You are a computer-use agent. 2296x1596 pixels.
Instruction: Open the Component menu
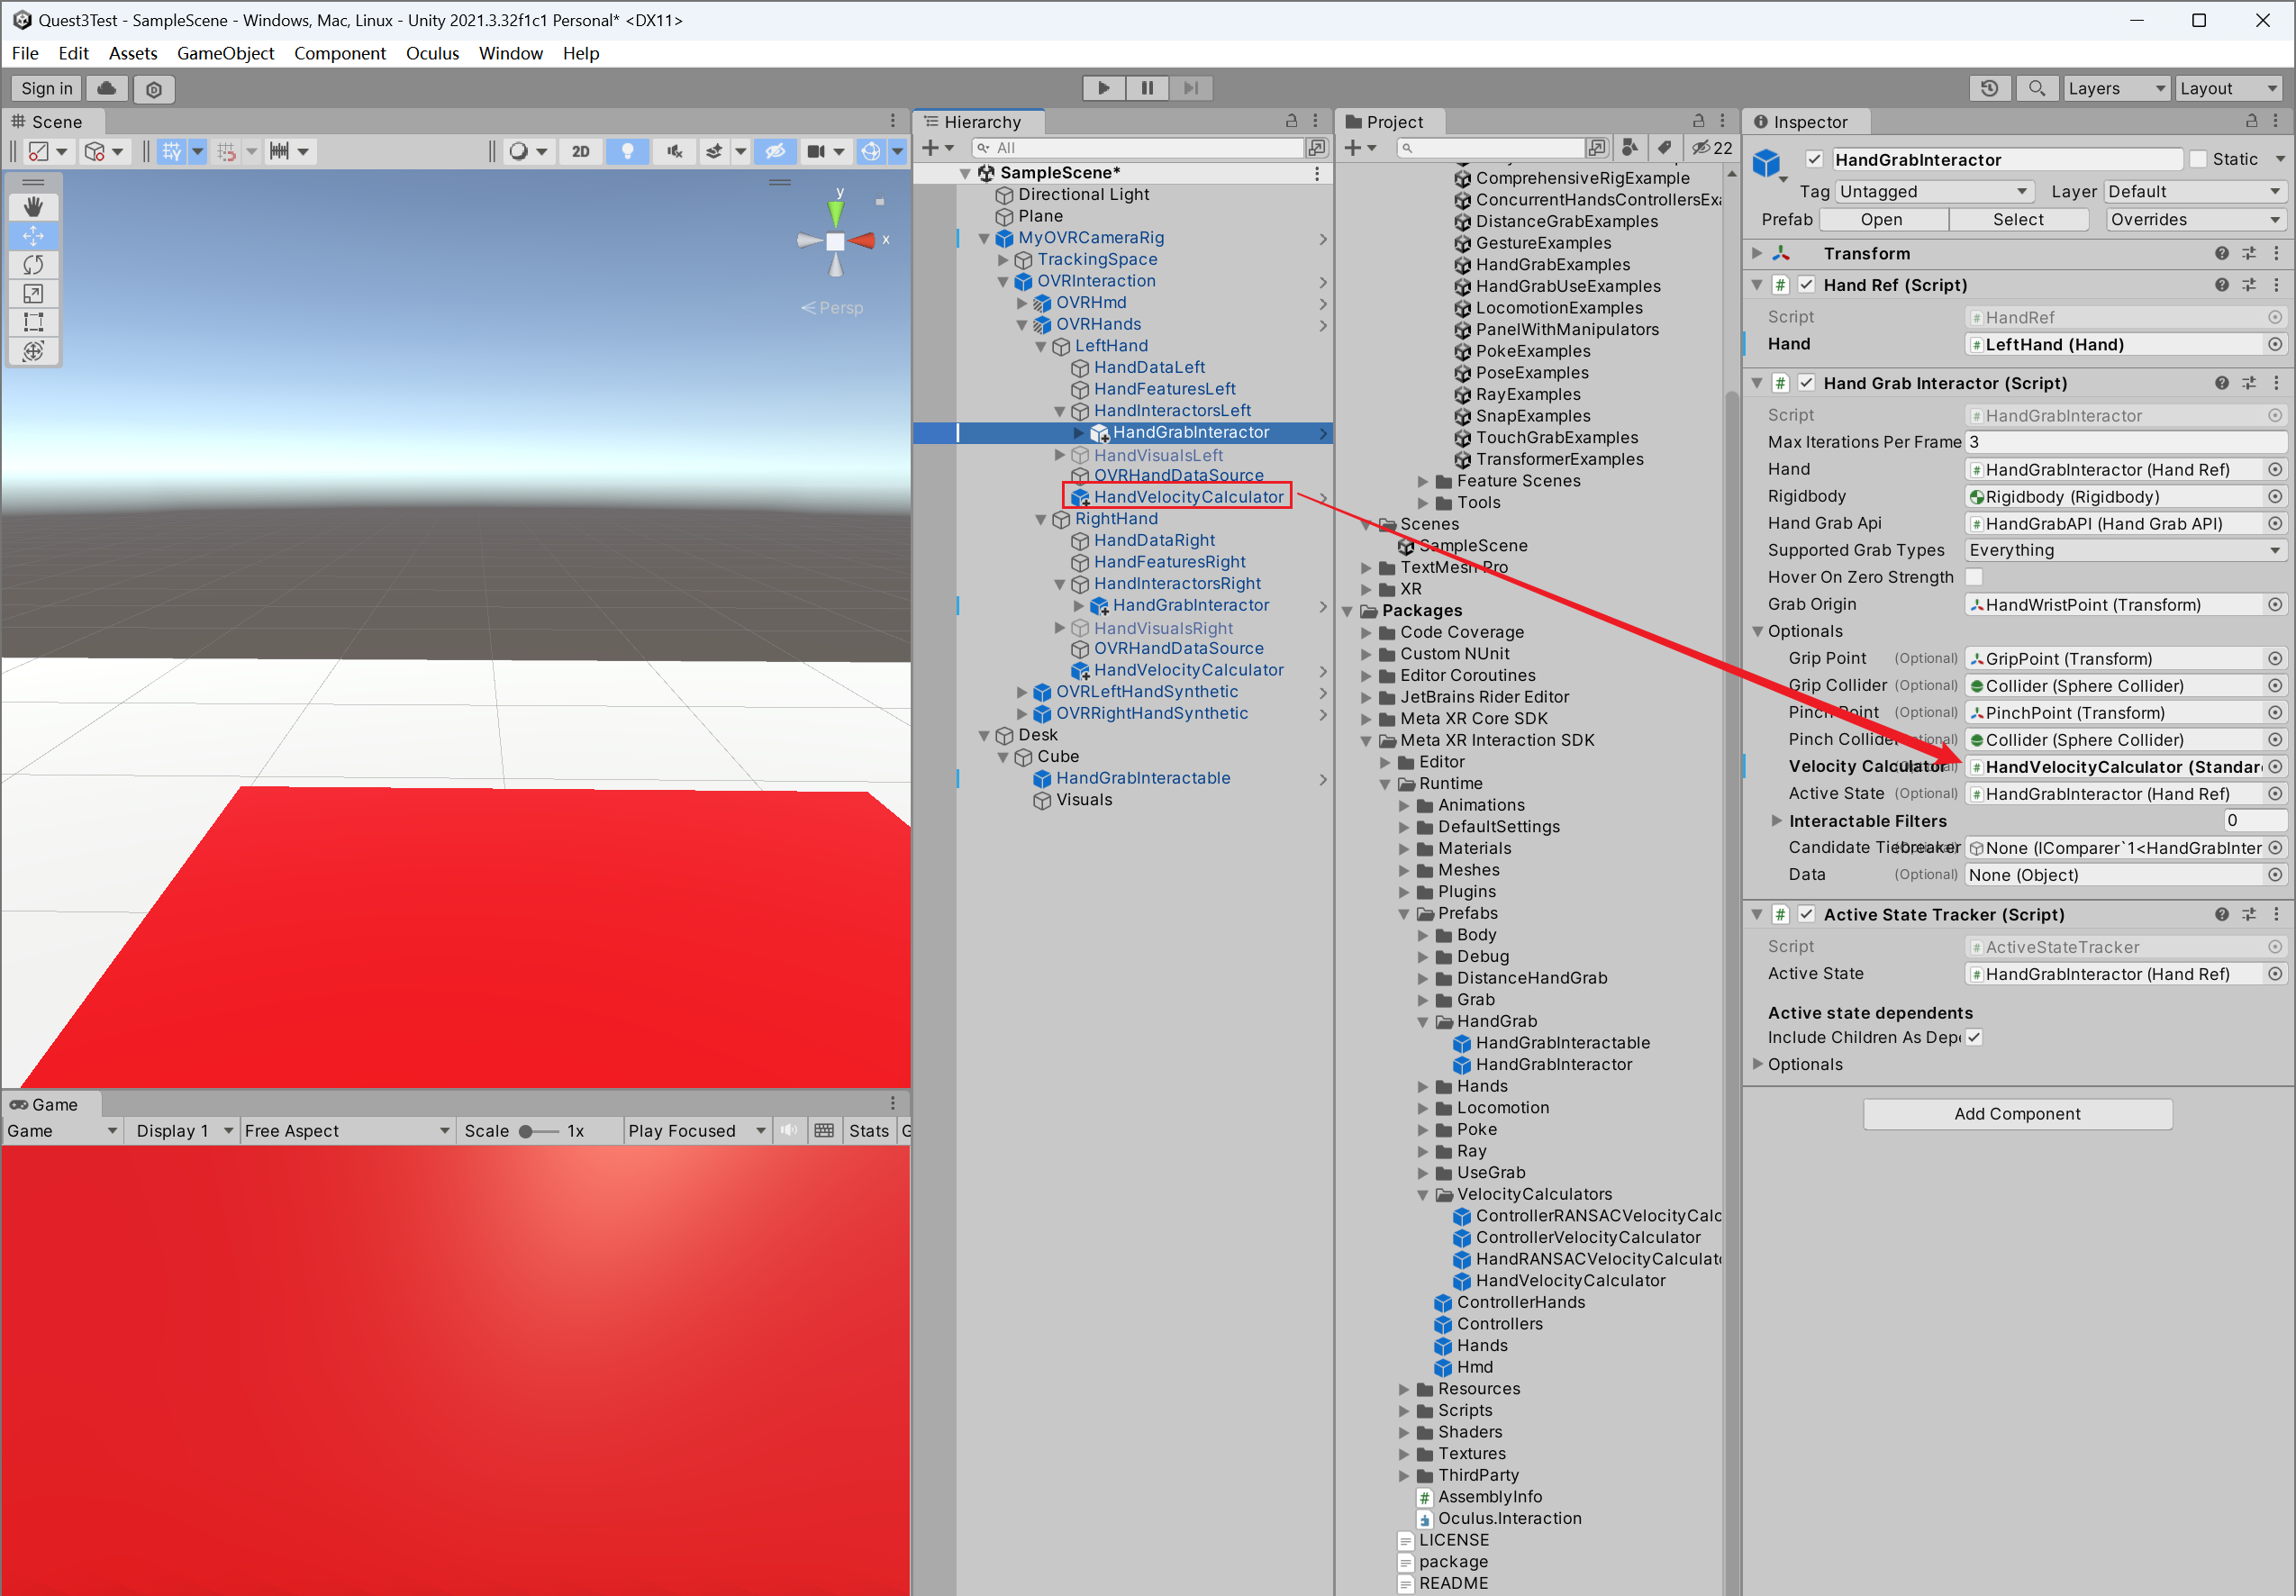[342, 52]
